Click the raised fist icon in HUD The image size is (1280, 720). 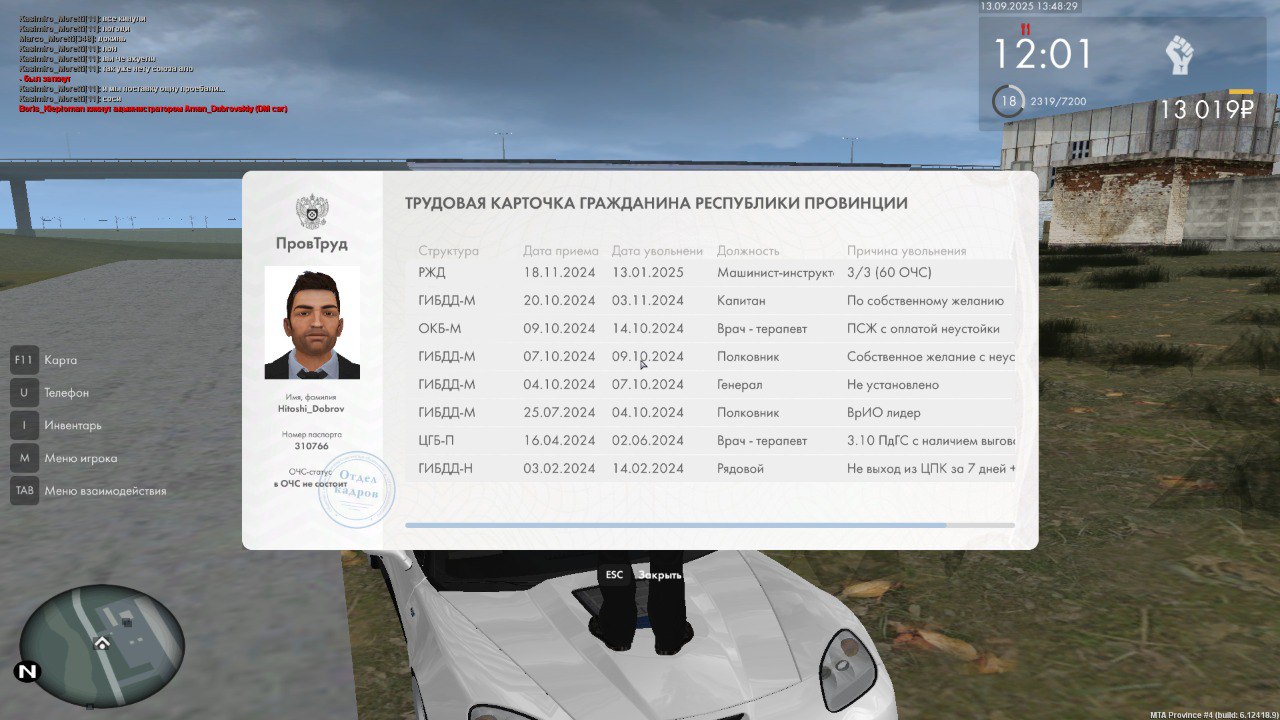tap(1181, 55)
